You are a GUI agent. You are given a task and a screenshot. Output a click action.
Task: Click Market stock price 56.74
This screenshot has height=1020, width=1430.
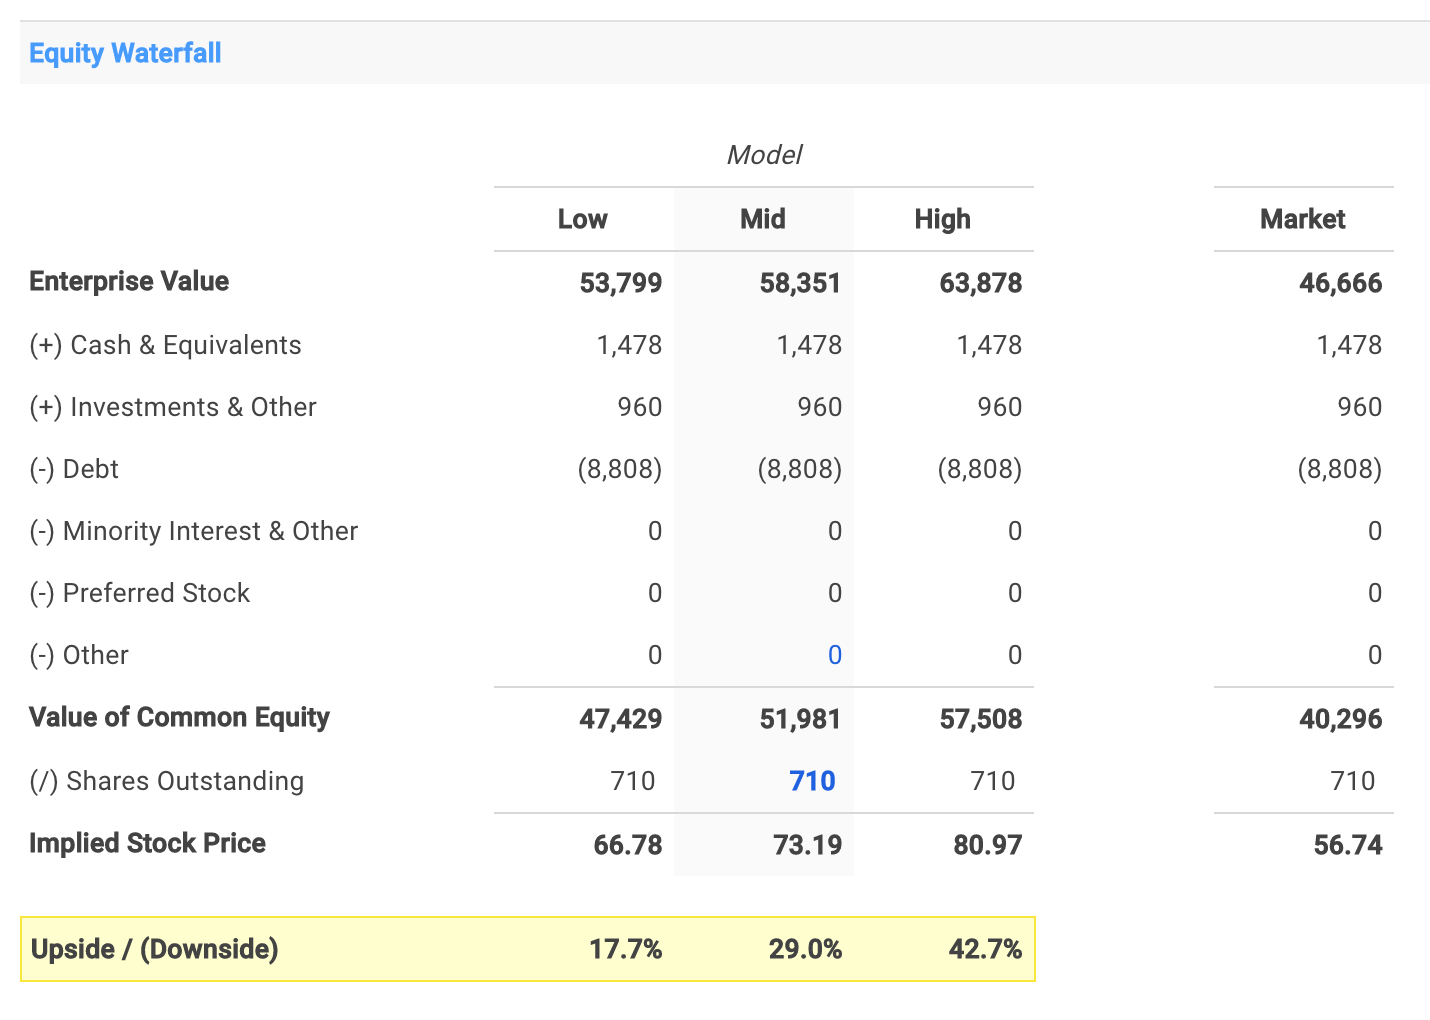point(1348,845)
